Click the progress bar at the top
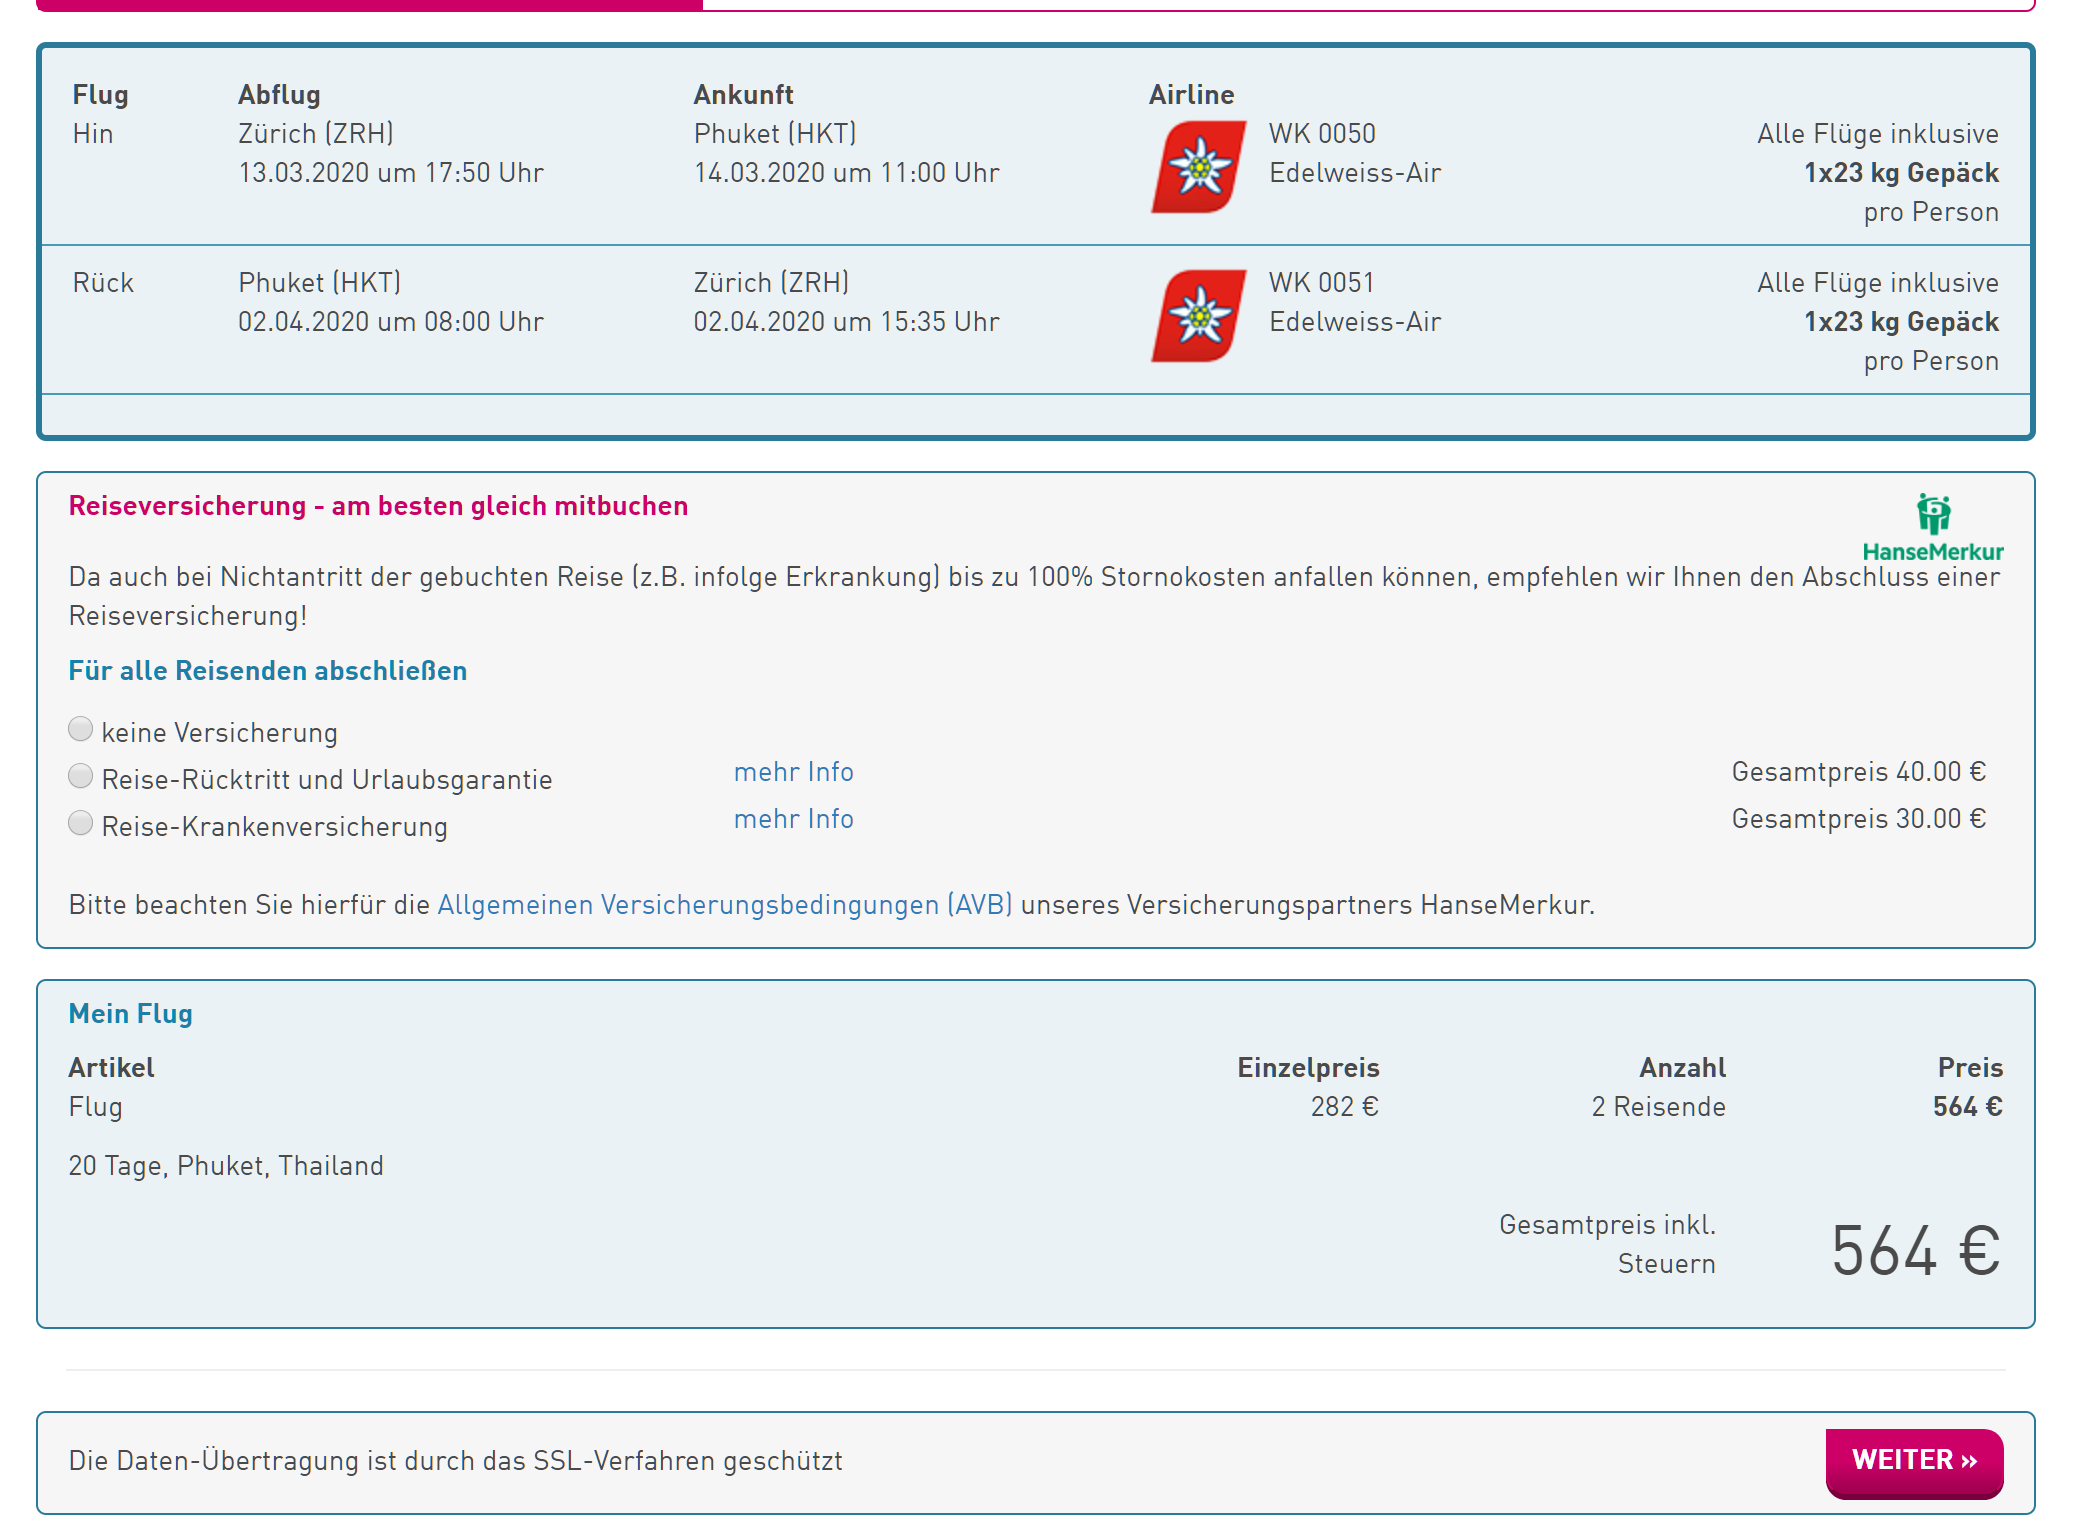 (370, 5)
